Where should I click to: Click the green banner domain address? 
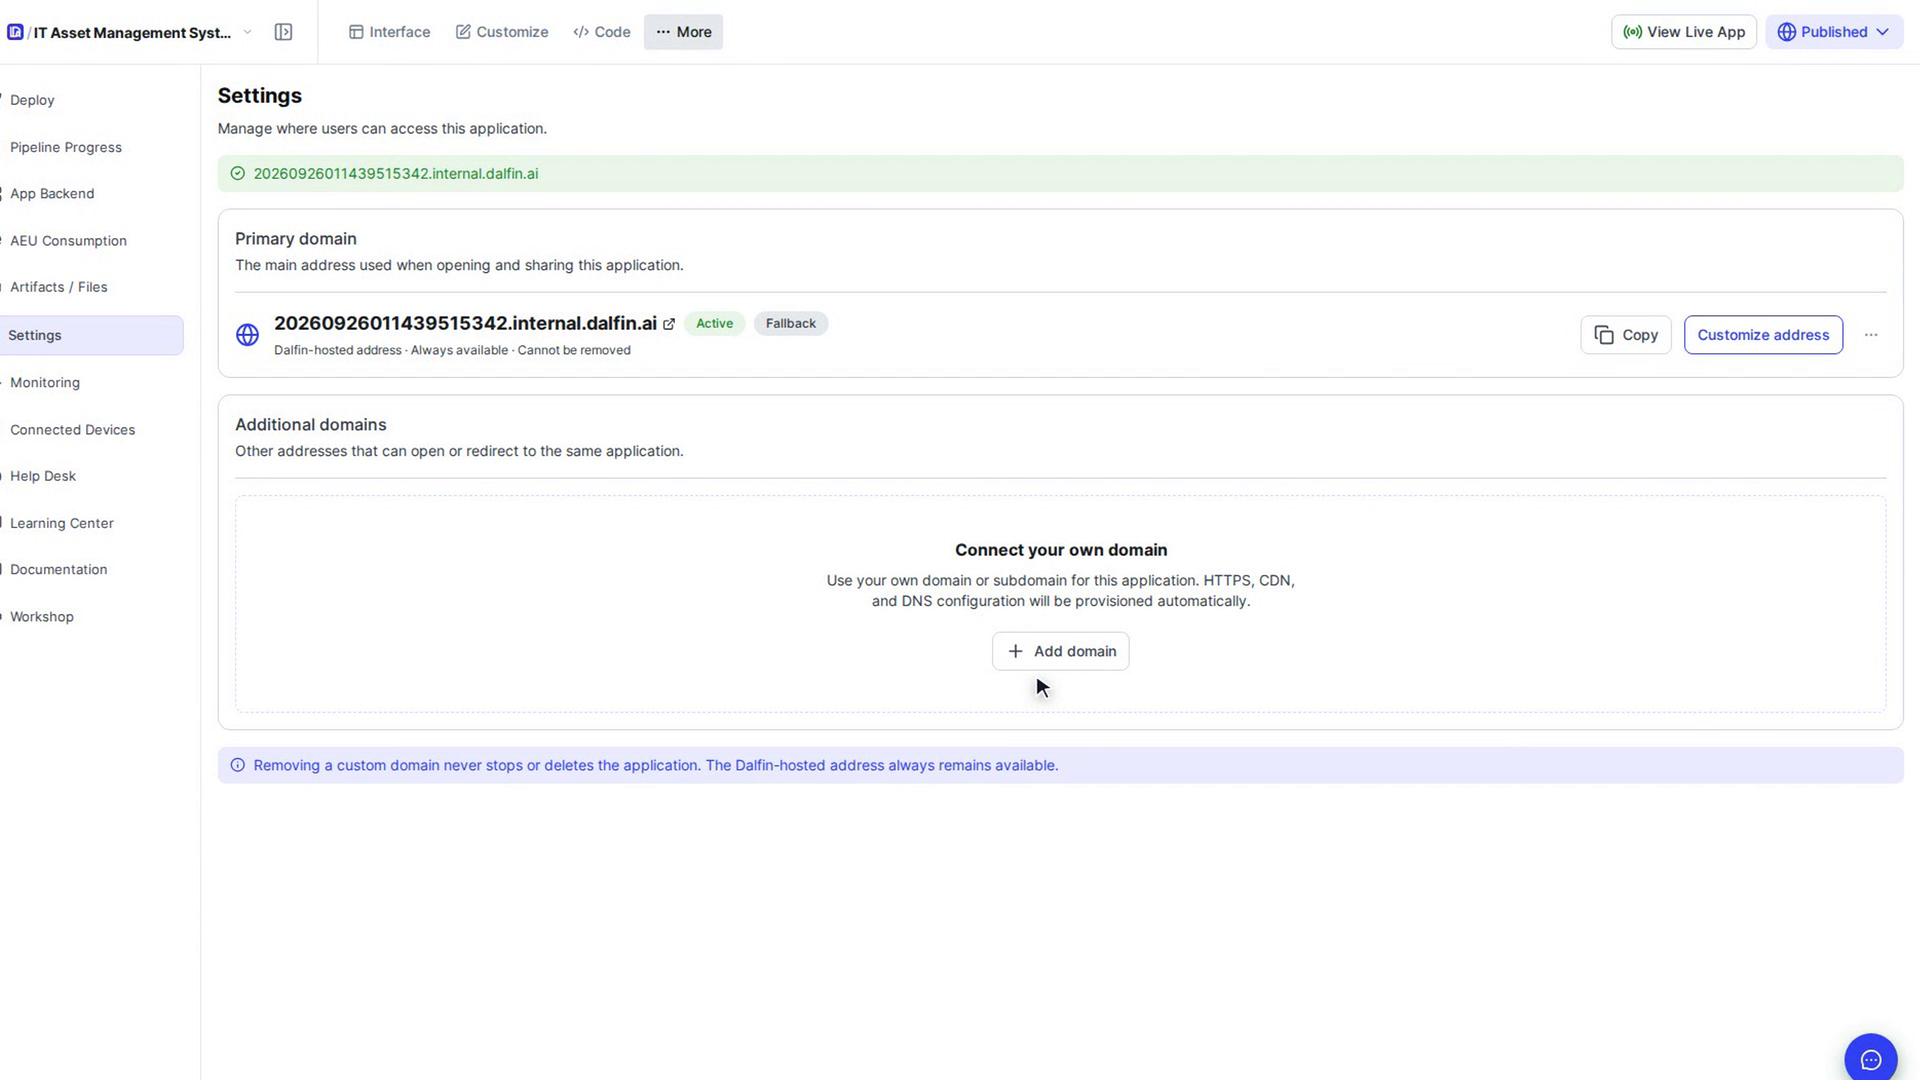[x=396, y=174]
